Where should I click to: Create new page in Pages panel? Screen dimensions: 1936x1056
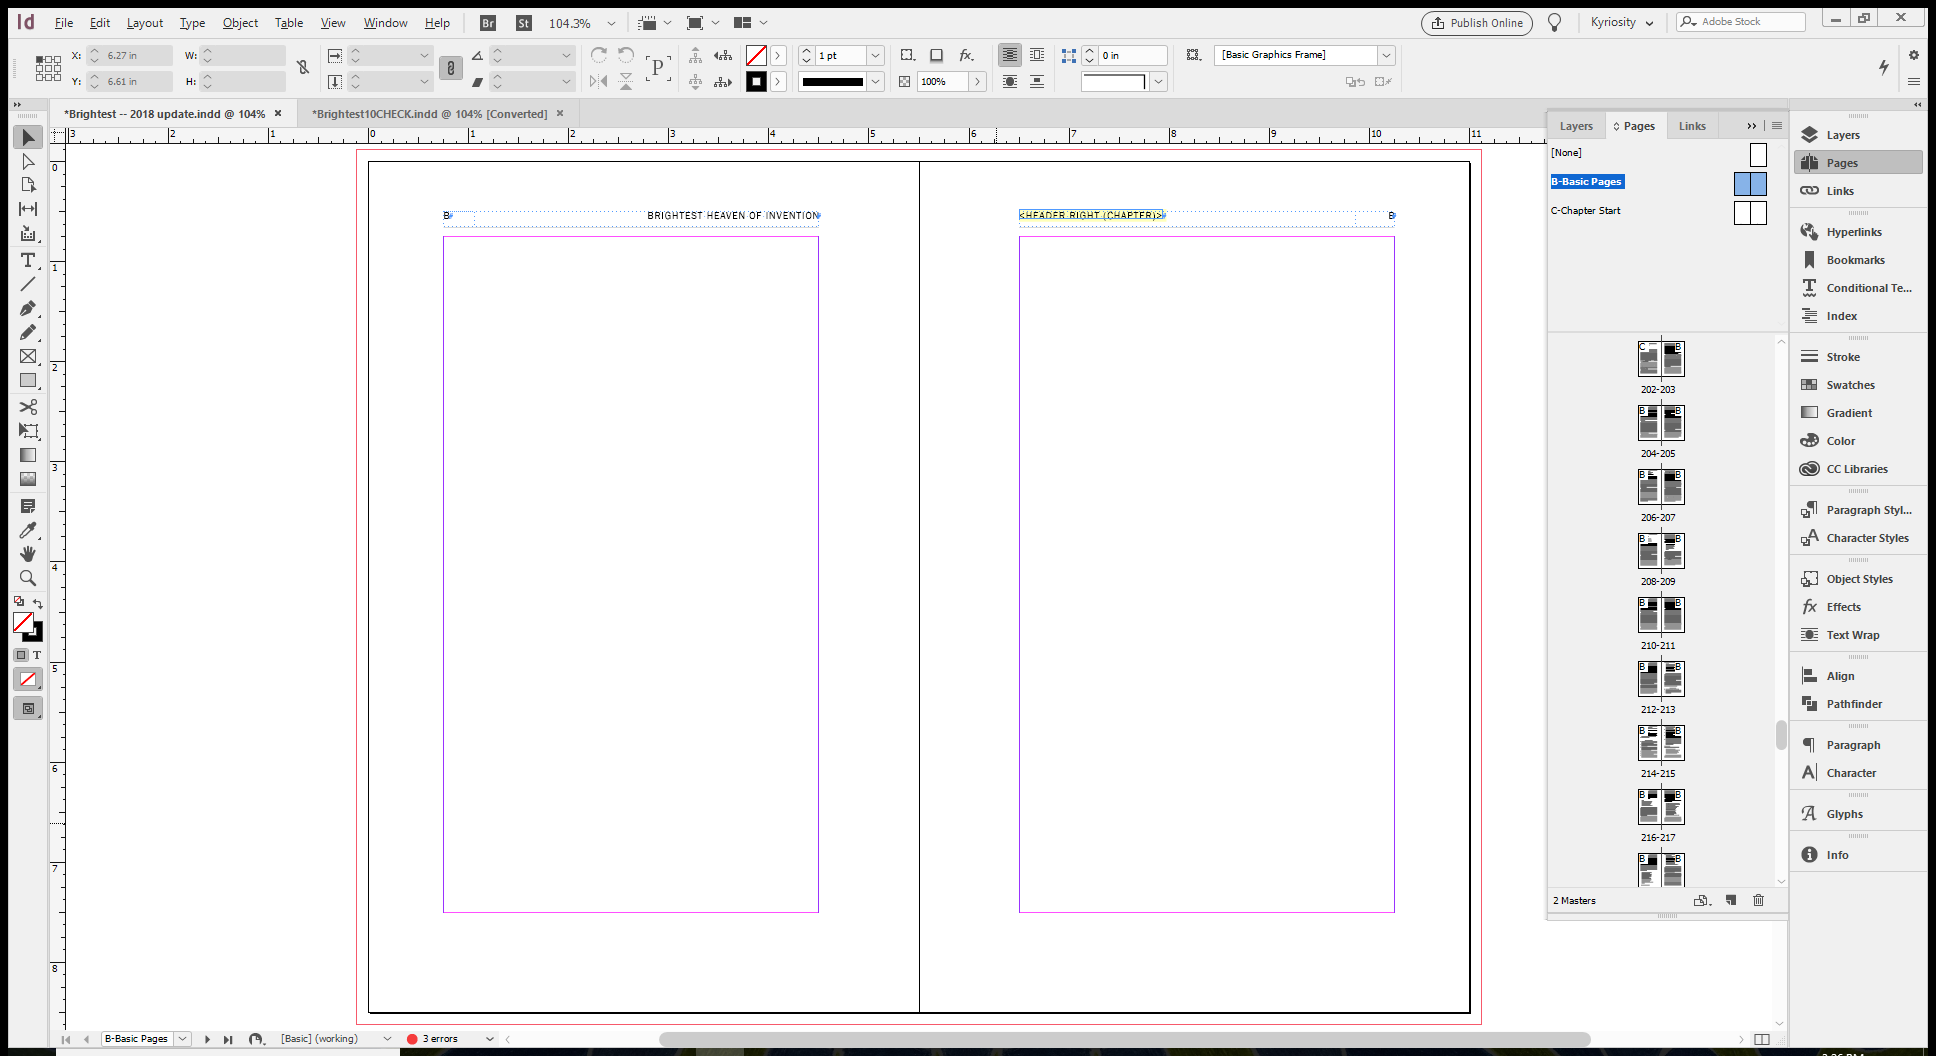[1731, 900]
